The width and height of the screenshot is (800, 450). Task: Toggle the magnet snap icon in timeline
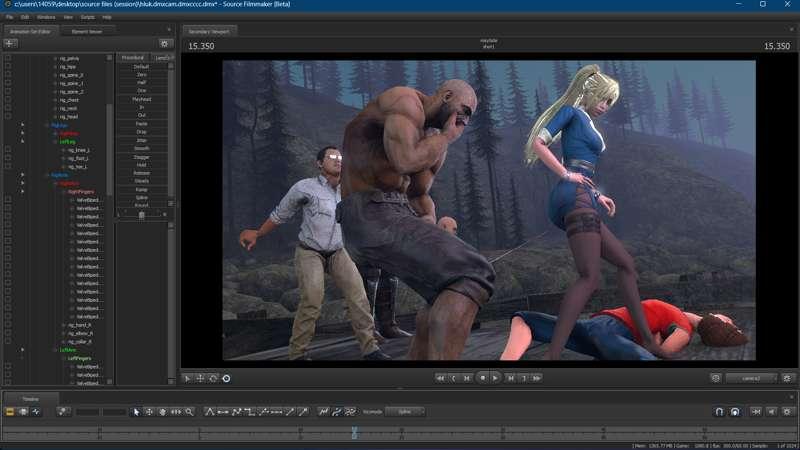point(719,411)
